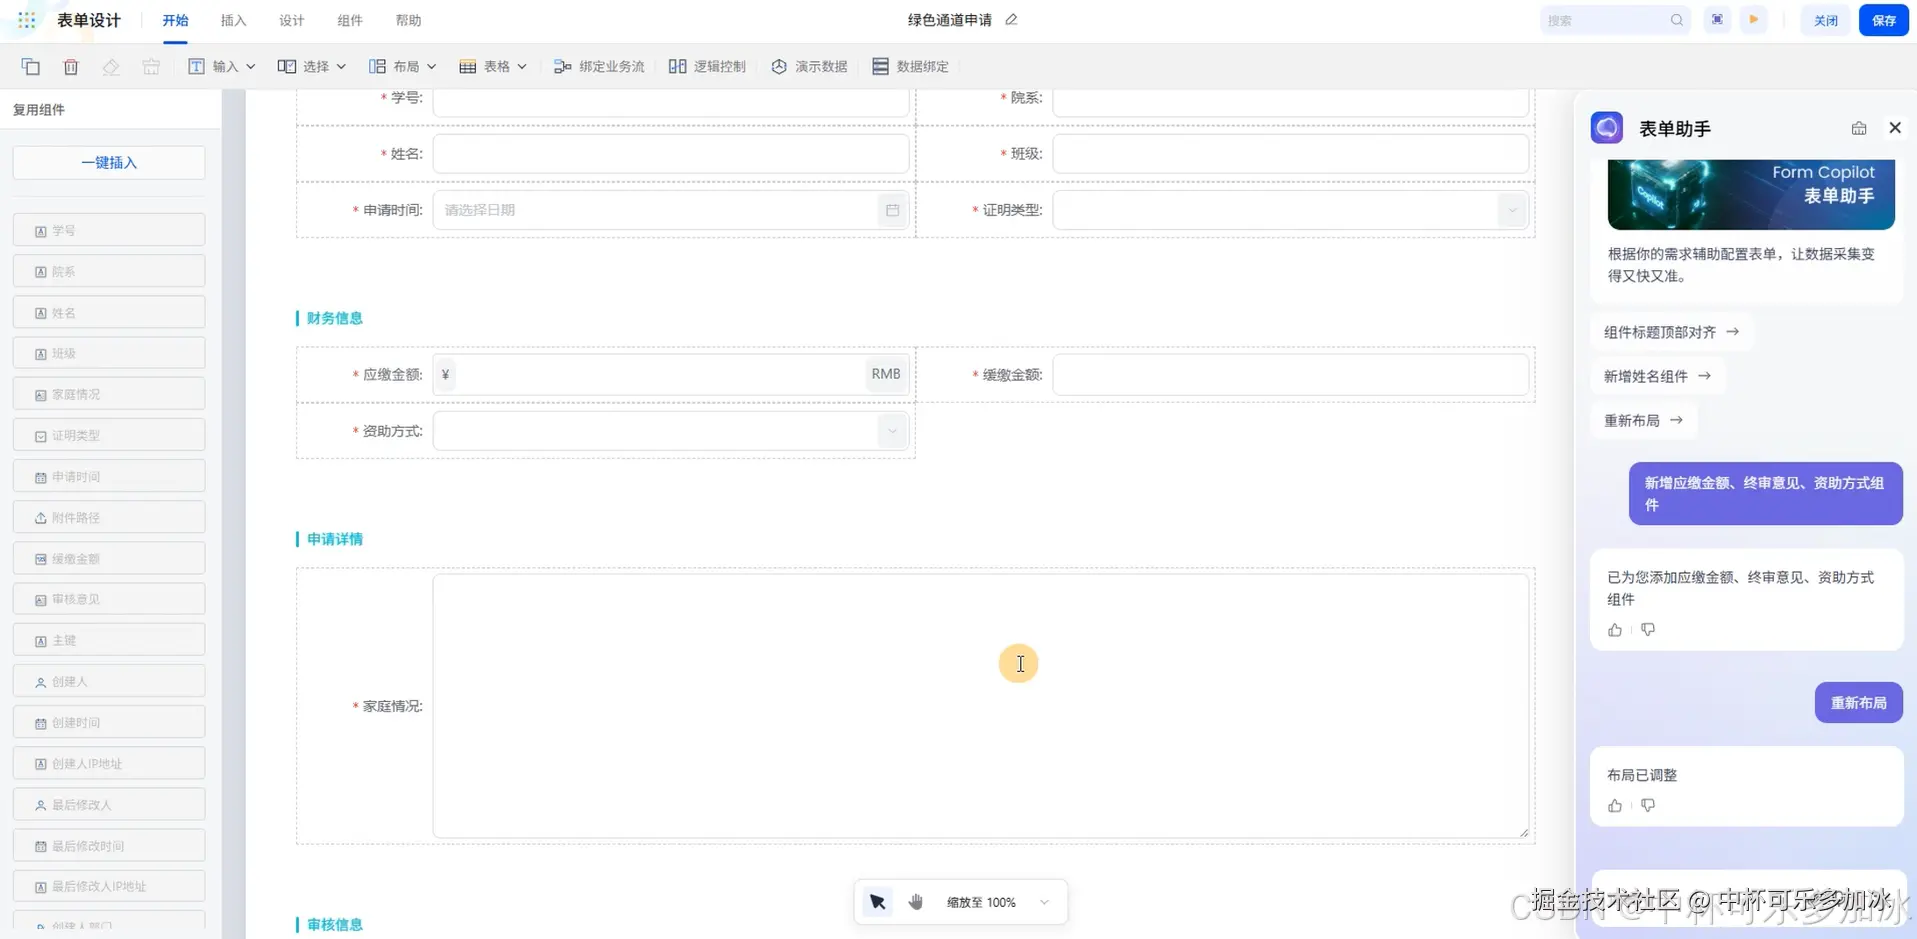Open the 绑定业务流 bind workflow tool
This screenshot has width=1917, height=939.
coord(599,67)
